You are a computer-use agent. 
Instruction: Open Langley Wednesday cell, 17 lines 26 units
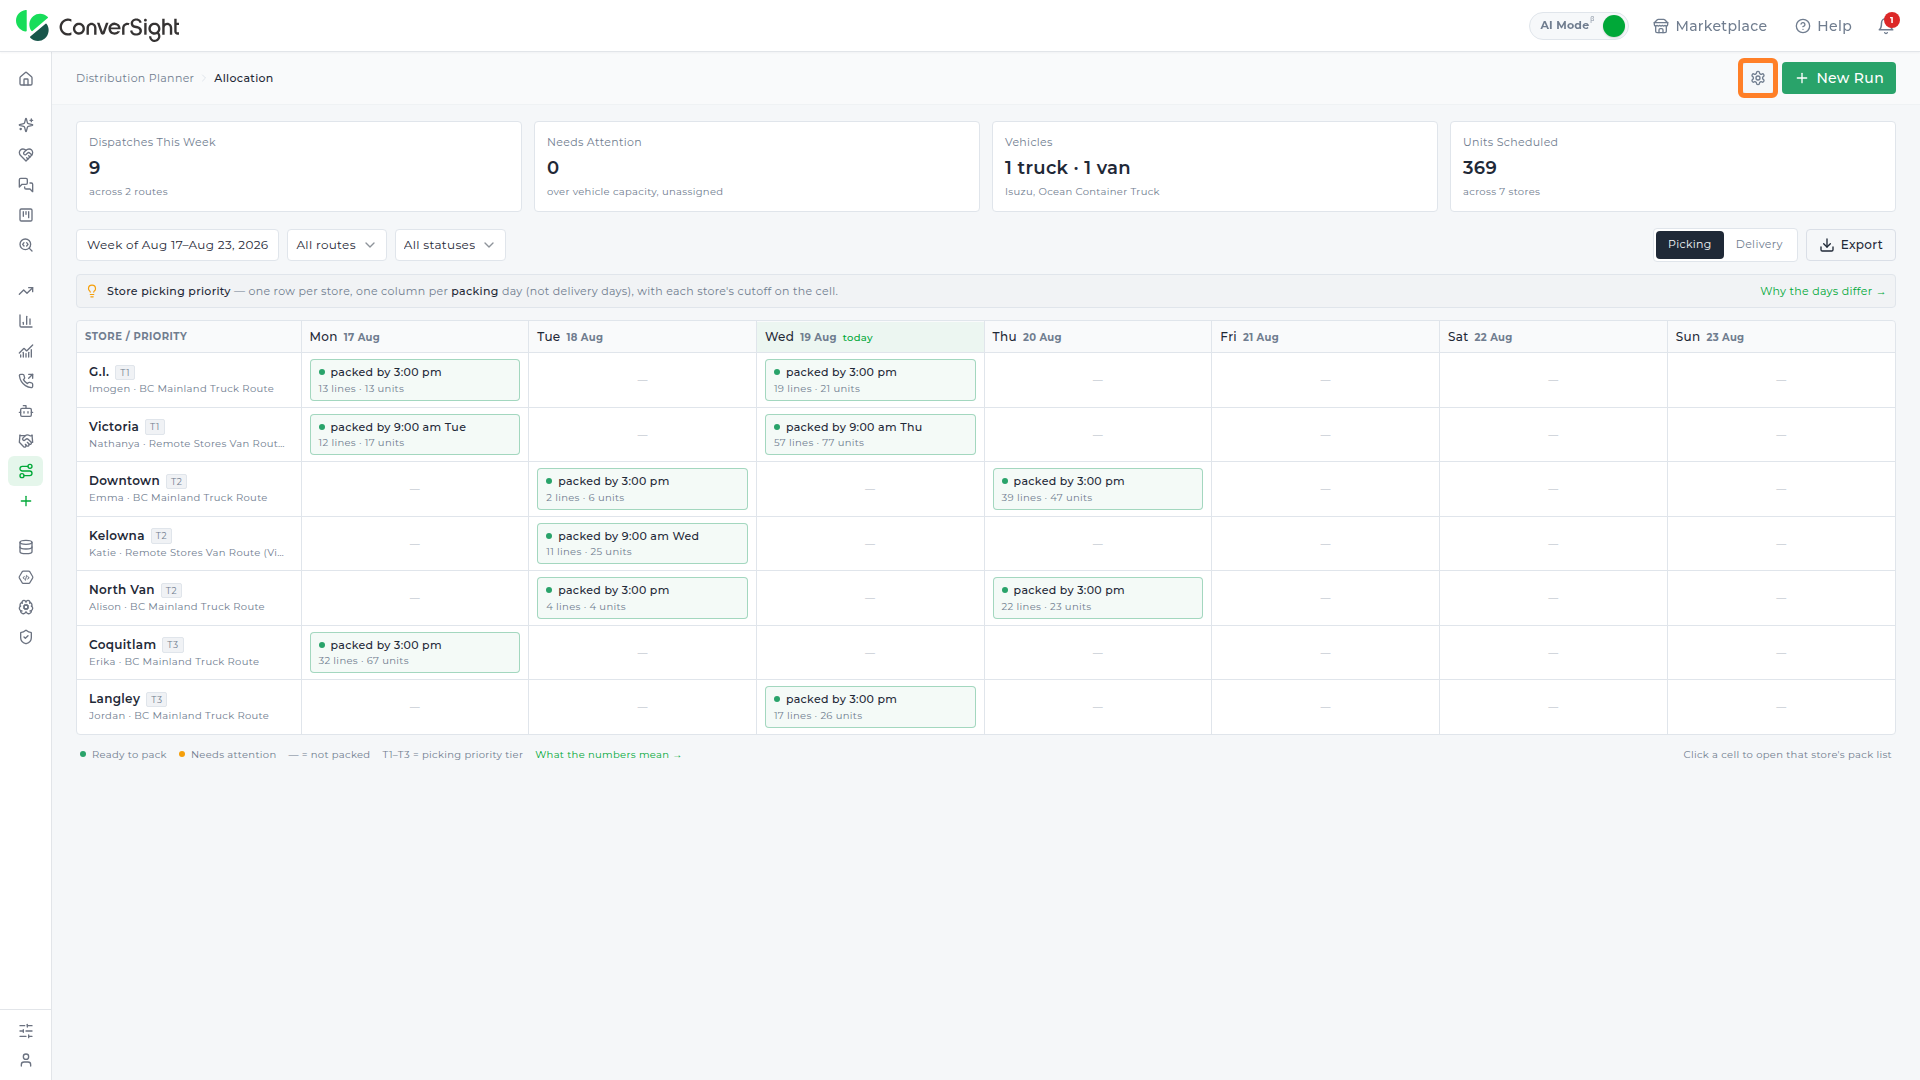click(870, 707)
